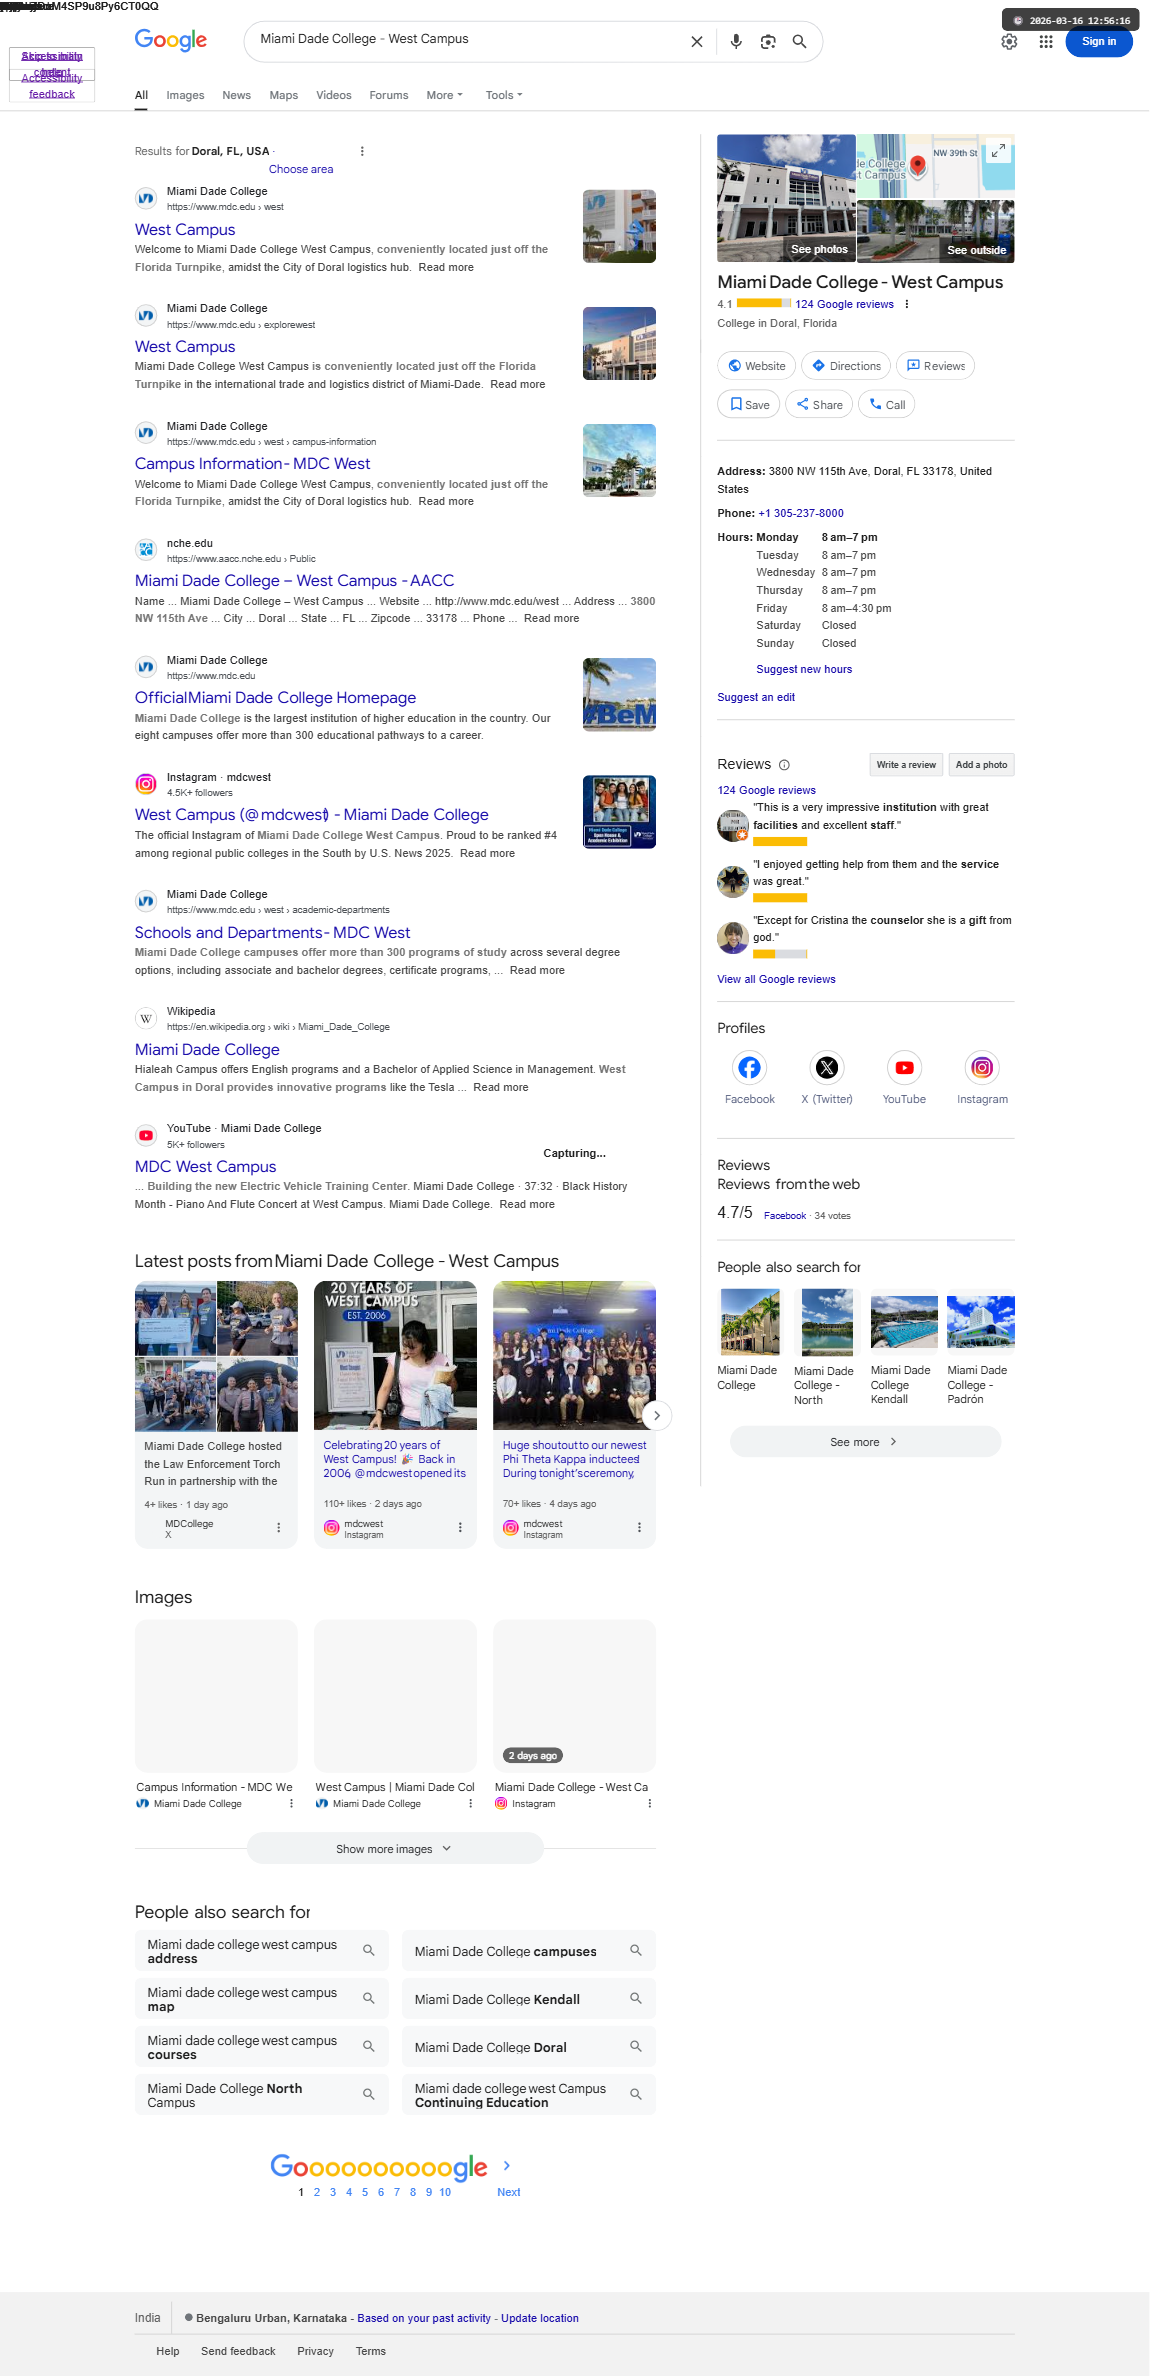Open Privacy link in footer
1162x2376 pixels.
[315, 2351]
